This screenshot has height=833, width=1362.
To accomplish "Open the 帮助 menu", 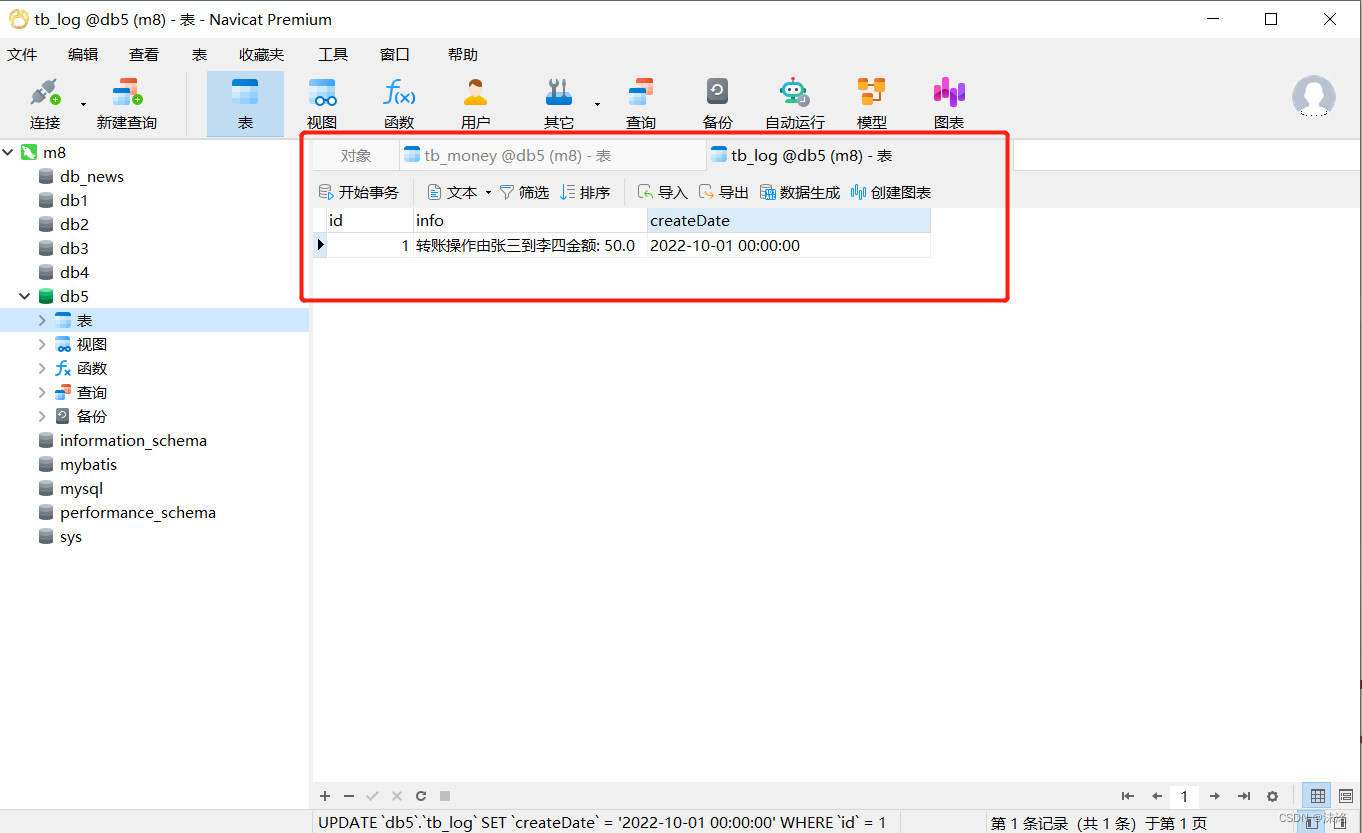I will pos(463,55).
